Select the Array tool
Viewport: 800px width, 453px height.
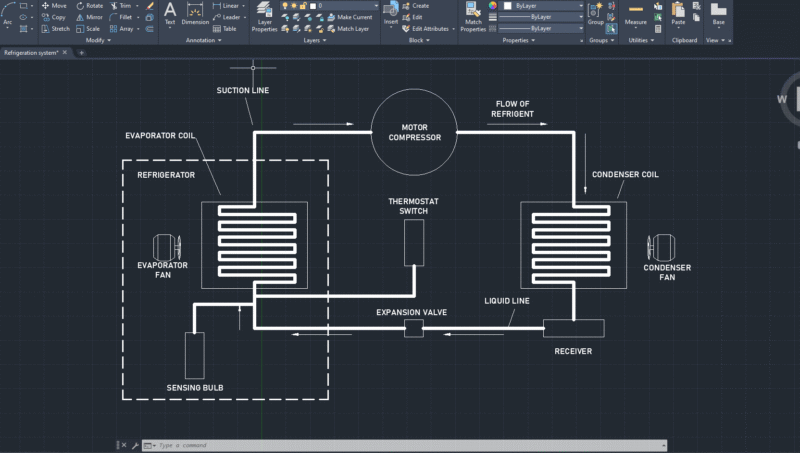pyautogui.click(x=121, y=29)
